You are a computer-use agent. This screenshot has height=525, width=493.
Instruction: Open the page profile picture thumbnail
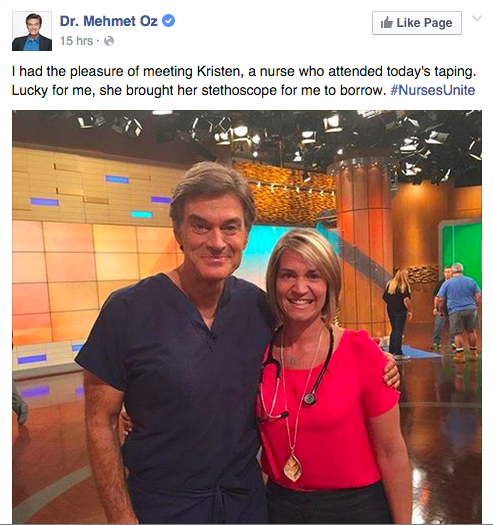point(32,31)
